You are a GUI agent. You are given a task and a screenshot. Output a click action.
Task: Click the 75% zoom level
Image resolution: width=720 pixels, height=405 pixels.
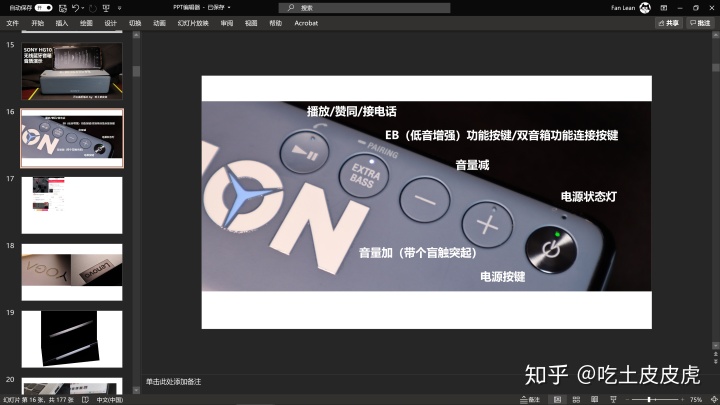click(x=696, y=399)
